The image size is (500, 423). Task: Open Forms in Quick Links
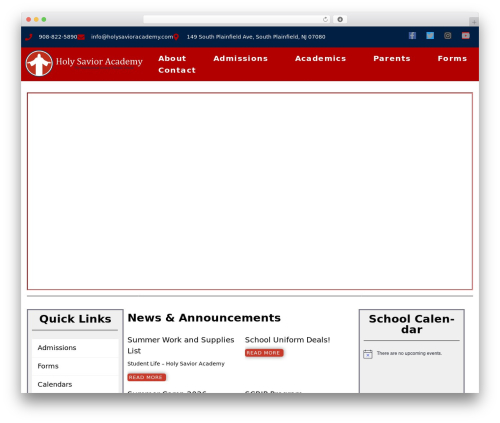coord(75,366)
